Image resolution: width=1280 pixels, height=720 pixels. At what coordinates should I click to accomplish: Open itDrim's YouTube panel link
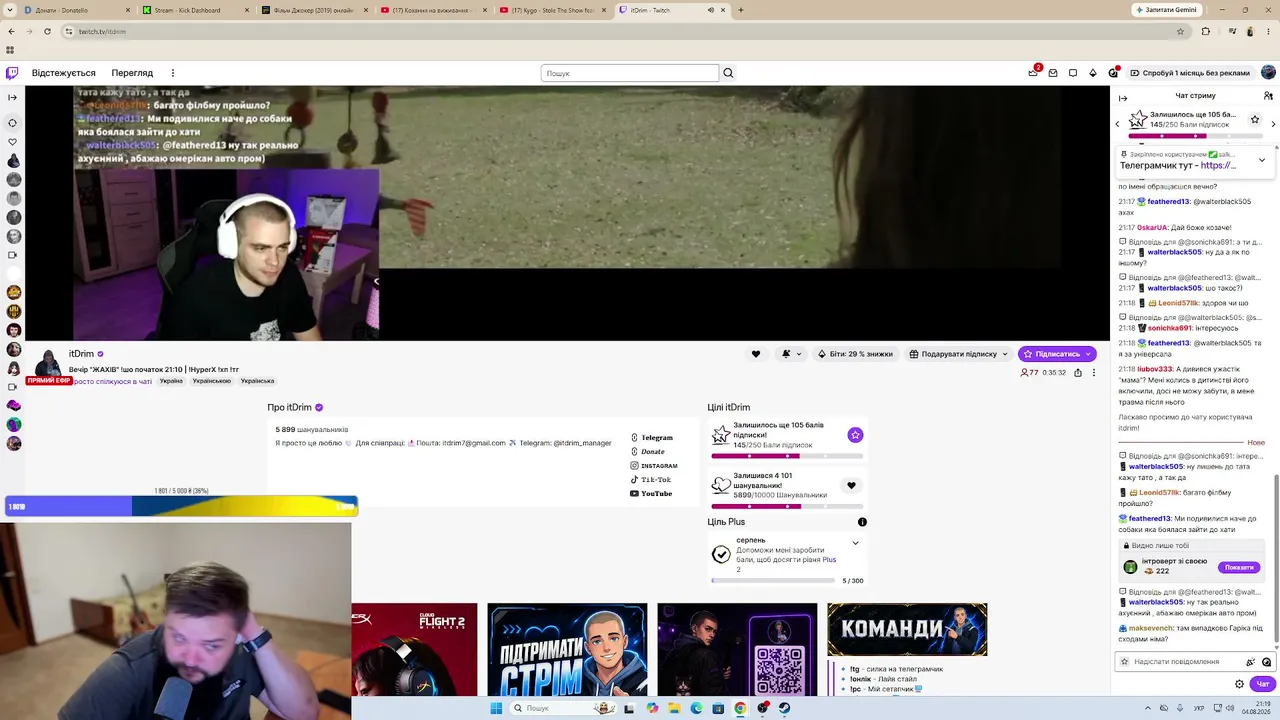(651, 494)
